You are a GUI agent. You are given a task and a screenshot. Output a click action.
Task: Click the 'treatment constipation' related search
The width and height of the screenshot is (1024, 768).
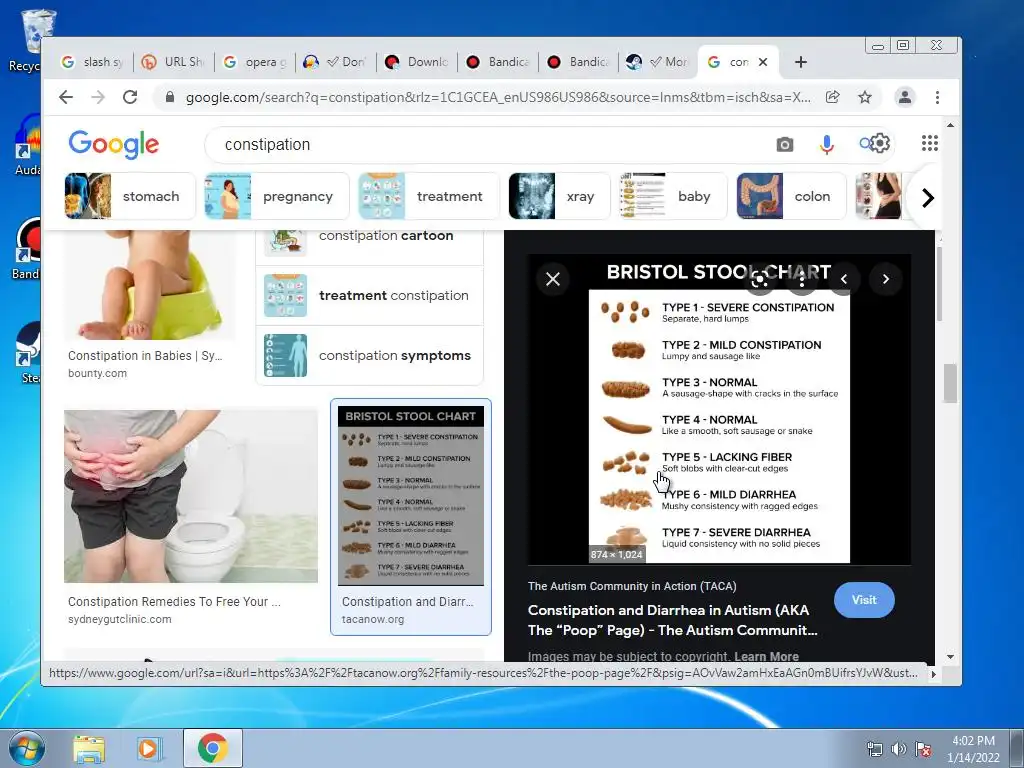(370, 295)
